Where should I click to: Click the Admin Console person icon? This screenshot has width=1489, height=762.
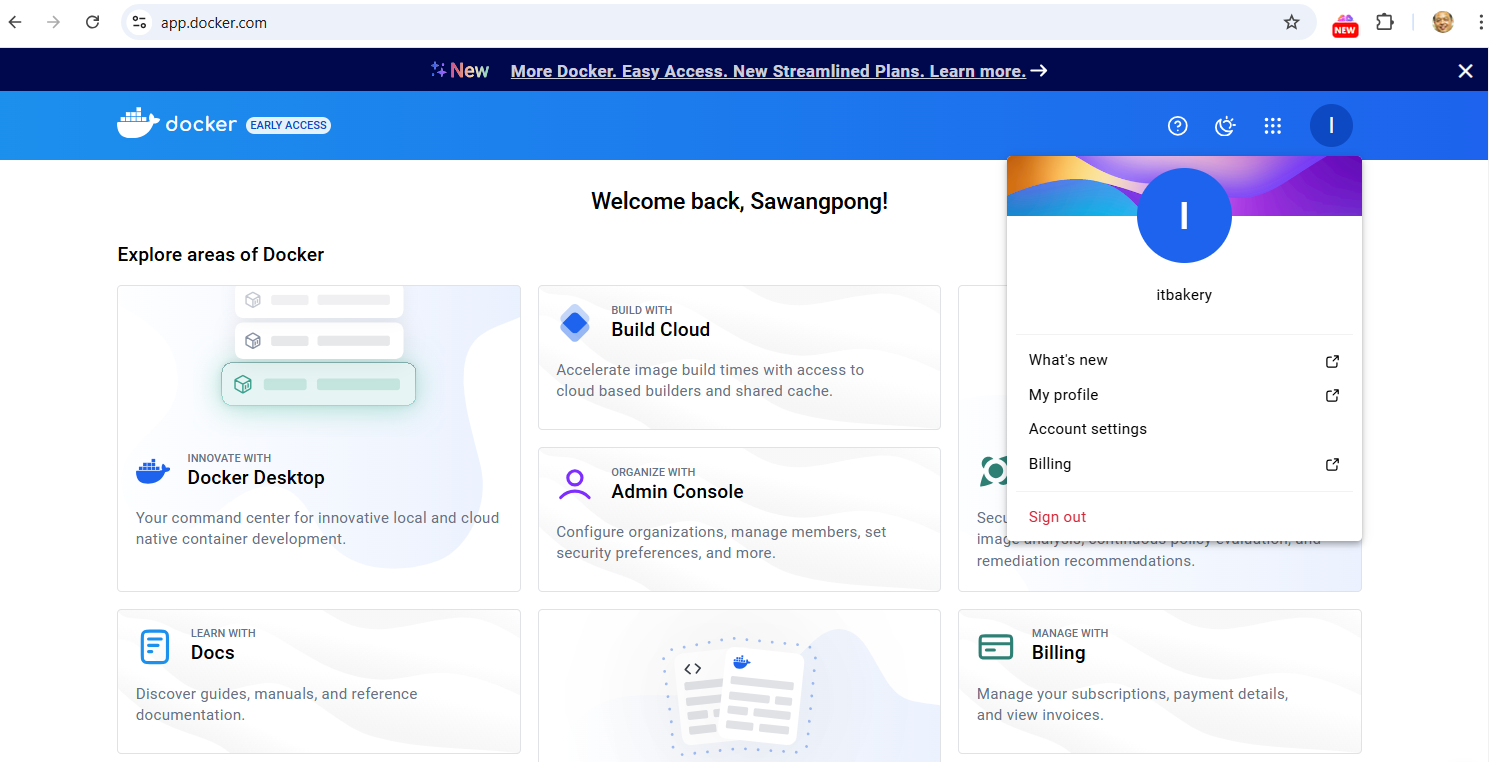pyautogui.click(x=575, y=484)
